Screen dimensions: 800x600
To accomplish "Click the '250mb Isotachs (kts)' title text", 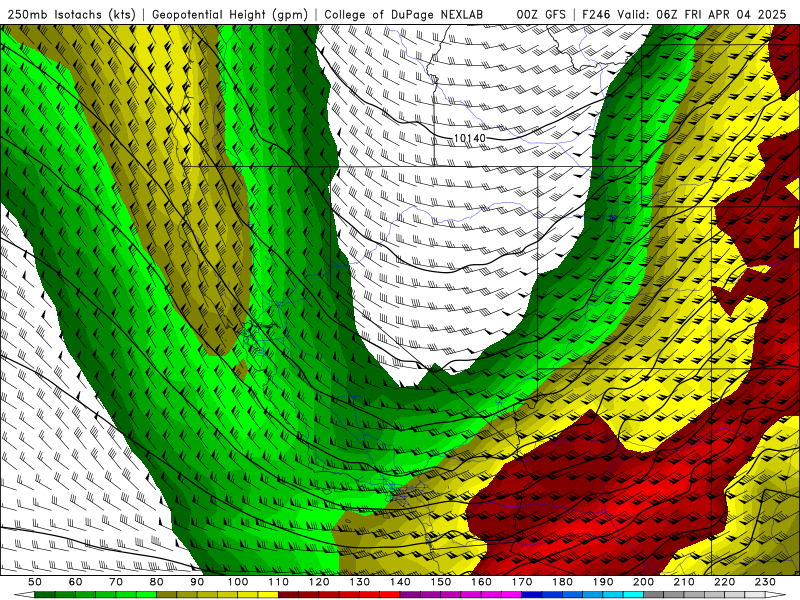I will [72, 15].
